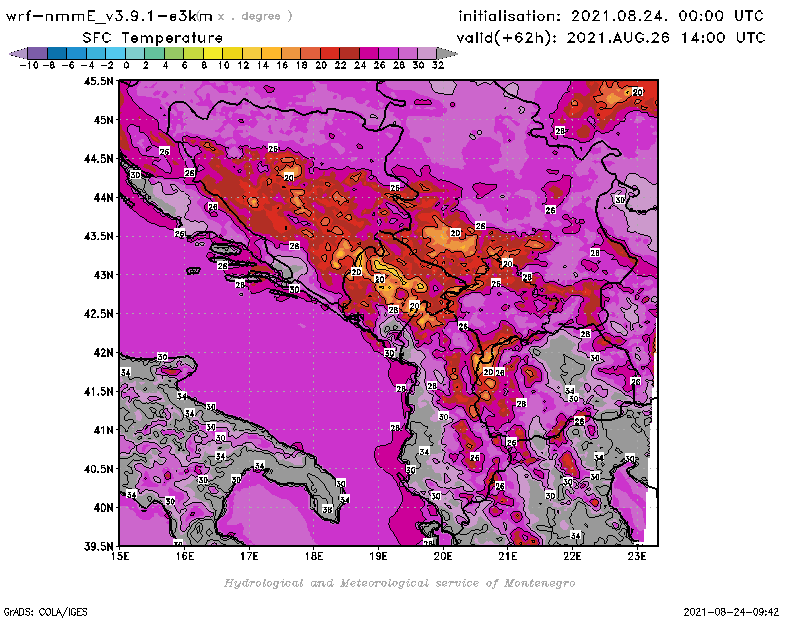
Task: Click the 42.5N latitude axis label
Action: click(98, 314)
